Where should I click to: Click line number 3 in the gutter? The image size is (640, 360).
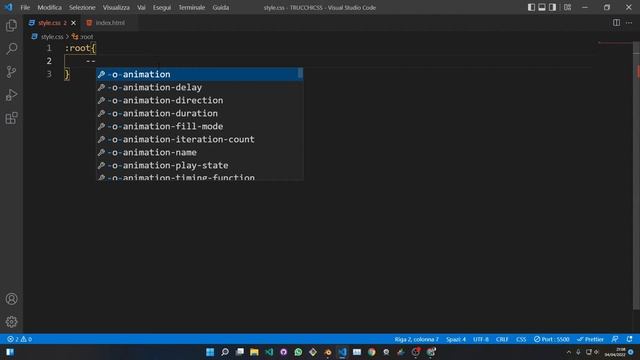(49, 74)
